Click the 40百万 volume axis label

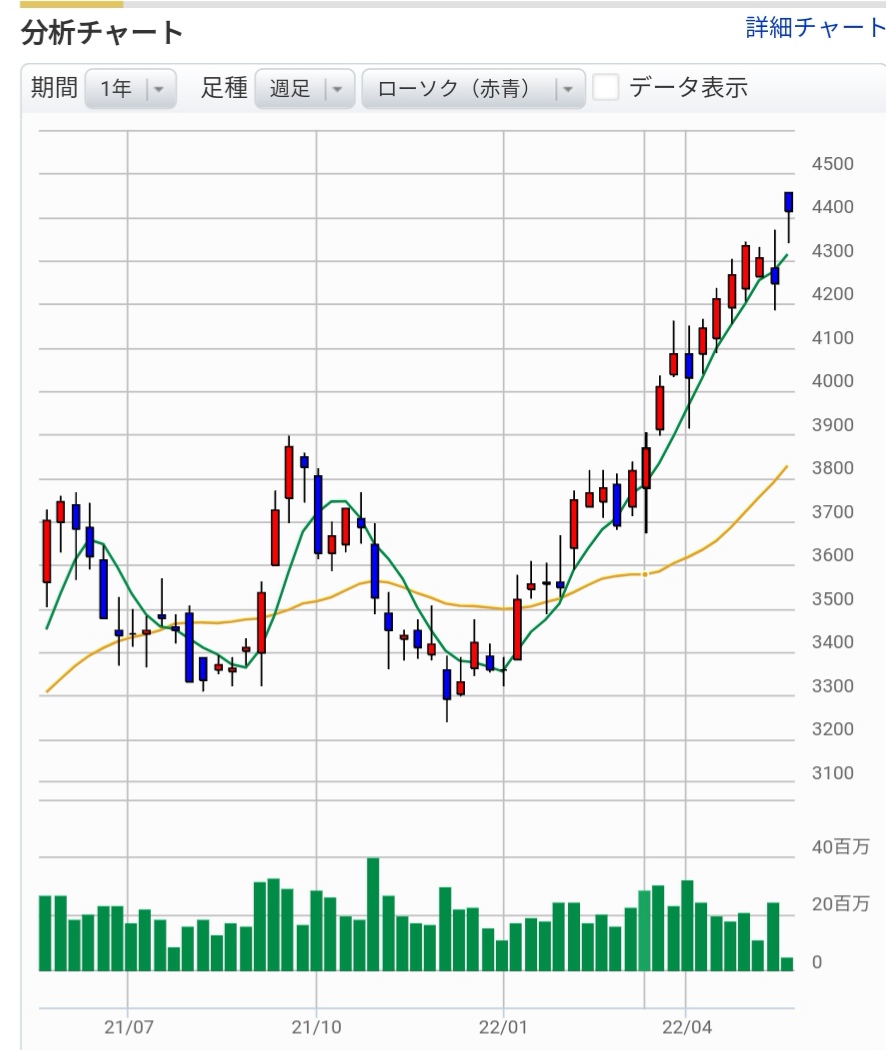tap(840, 847)
